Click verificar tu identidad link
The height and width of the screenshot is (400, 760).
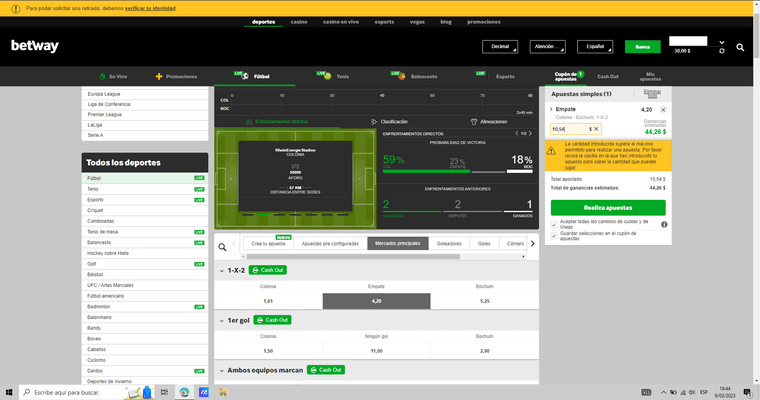[x=150, y=8]
